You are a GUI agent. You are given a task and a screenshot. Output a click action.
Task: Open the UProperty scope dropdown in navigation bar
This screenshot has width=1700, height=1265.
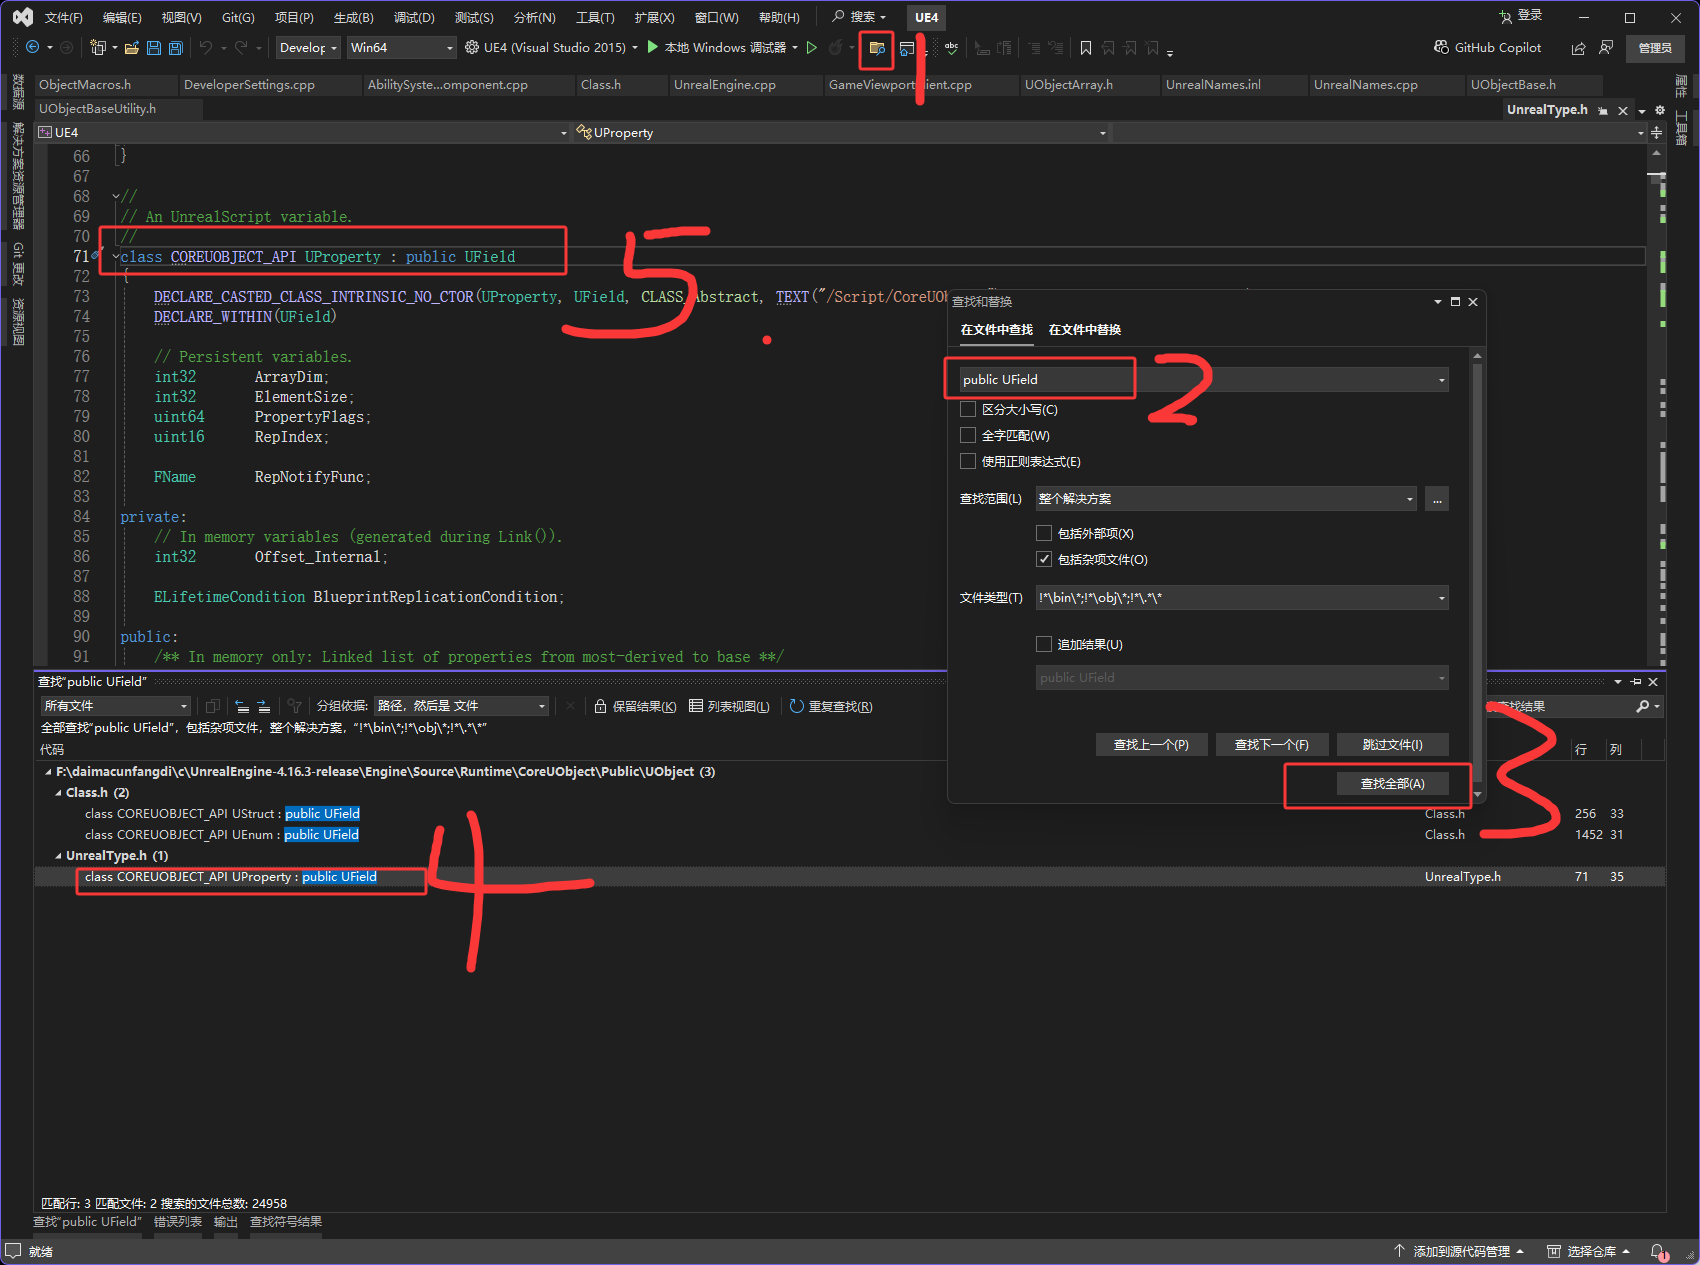click(x=842, y=132)
